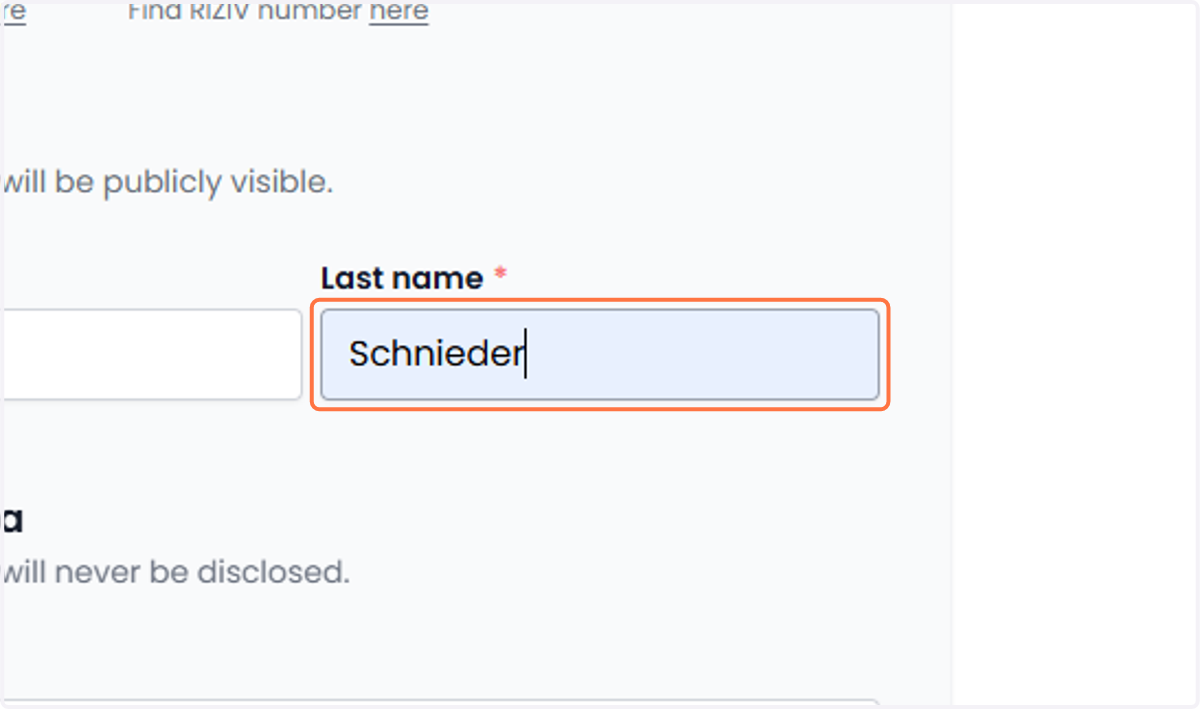
Task: Click the "will be publicly visible." sentence
Action: [167, 182]
